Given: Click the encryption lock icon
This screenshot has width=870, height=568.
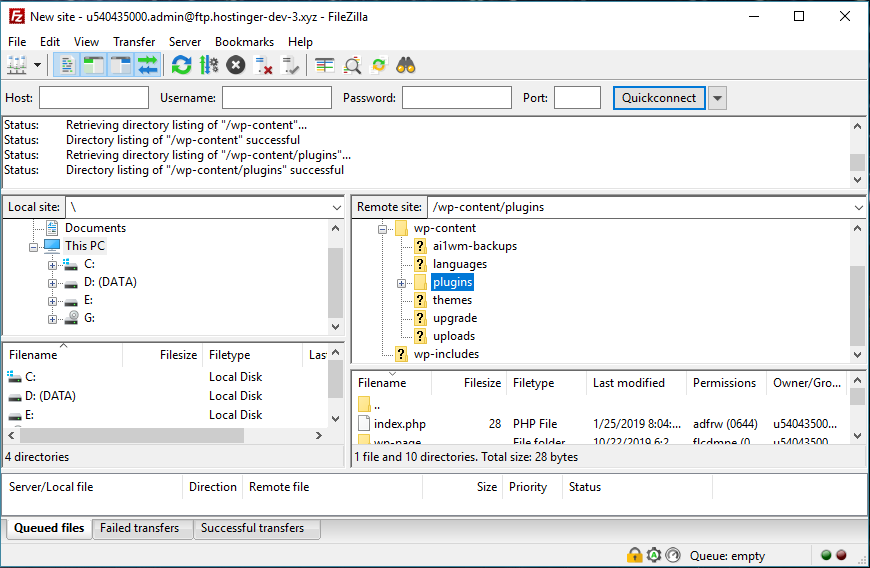Looking at the screenshot, I should click(634, 555).
